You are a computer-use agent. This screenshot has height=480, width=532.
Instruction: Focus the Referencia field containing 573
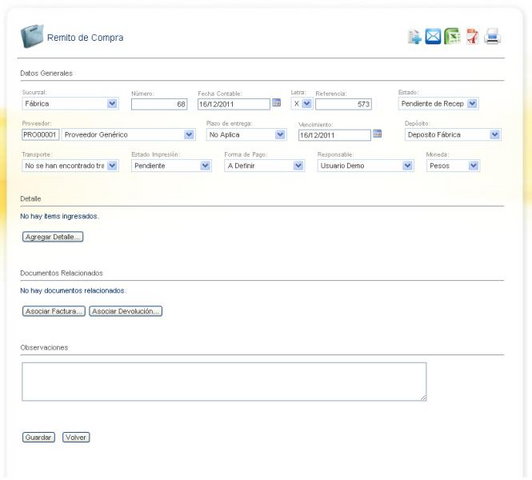pos(343,104)
